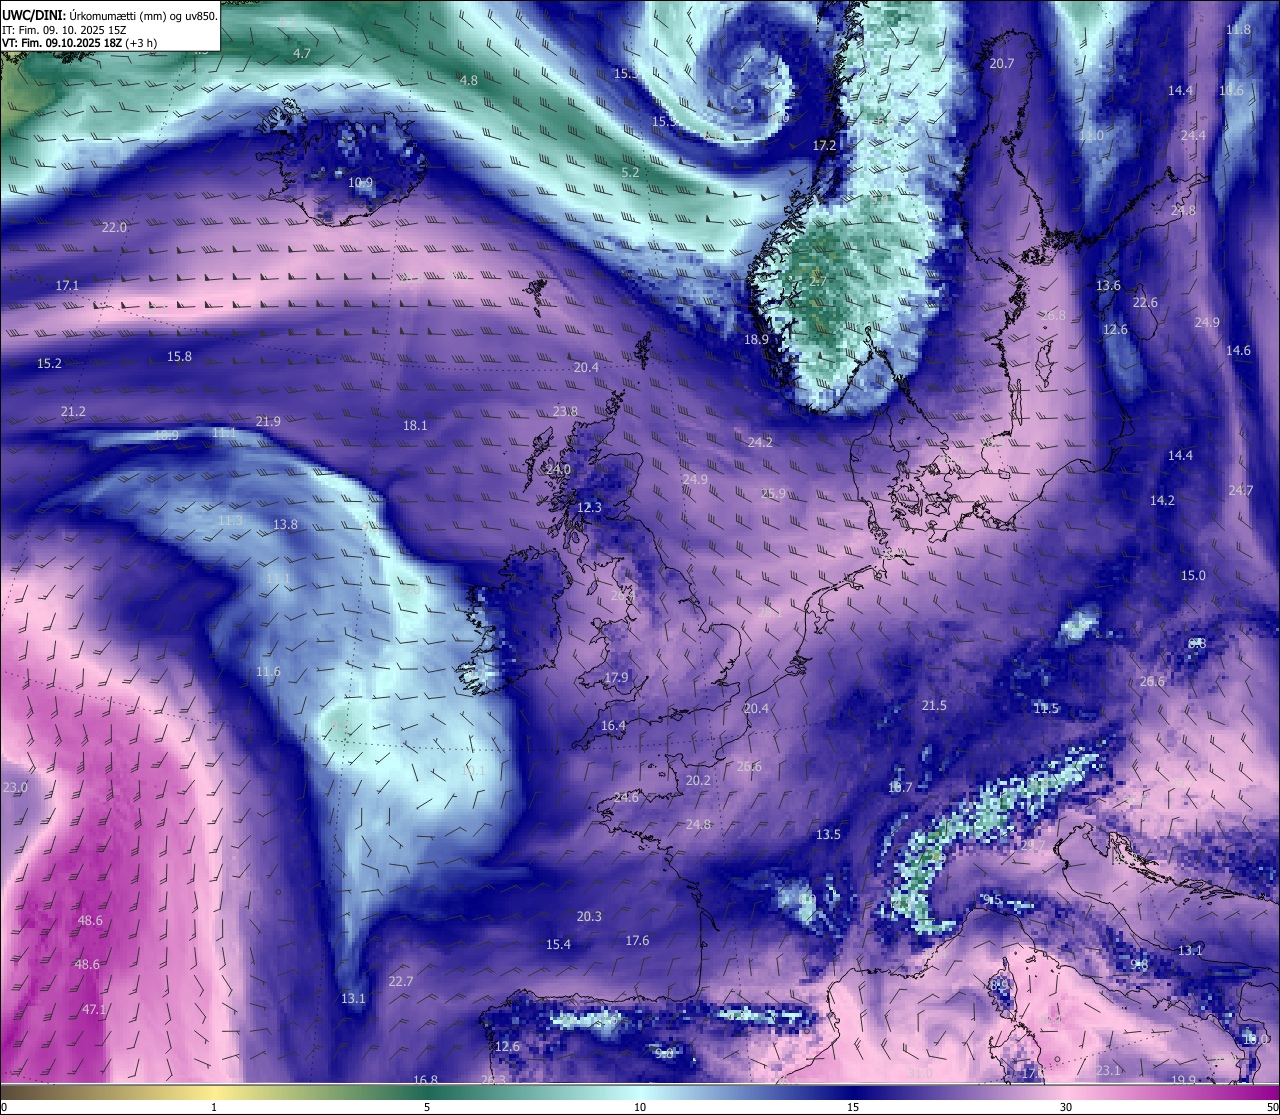Click the value 22.0 on the map
The height and width of the screenshot is (1115, 1280).
[x=114, y=227]
